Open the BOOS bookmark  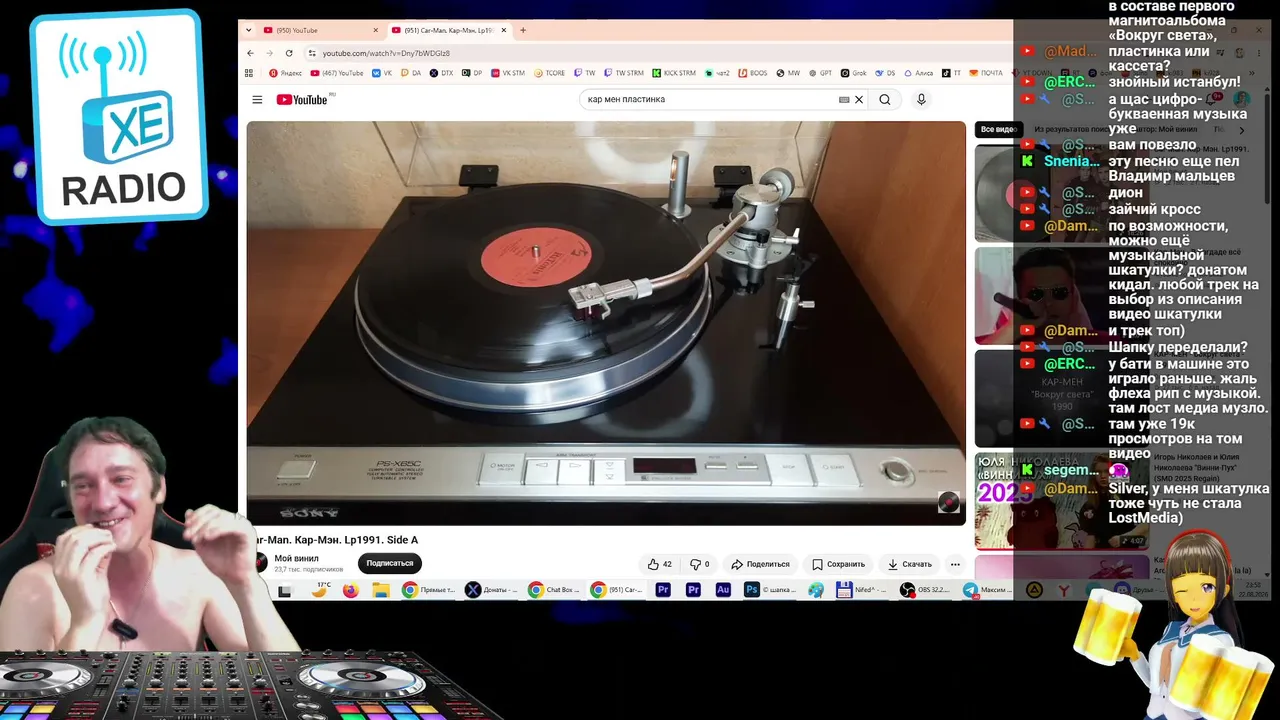tap(753, 73)
